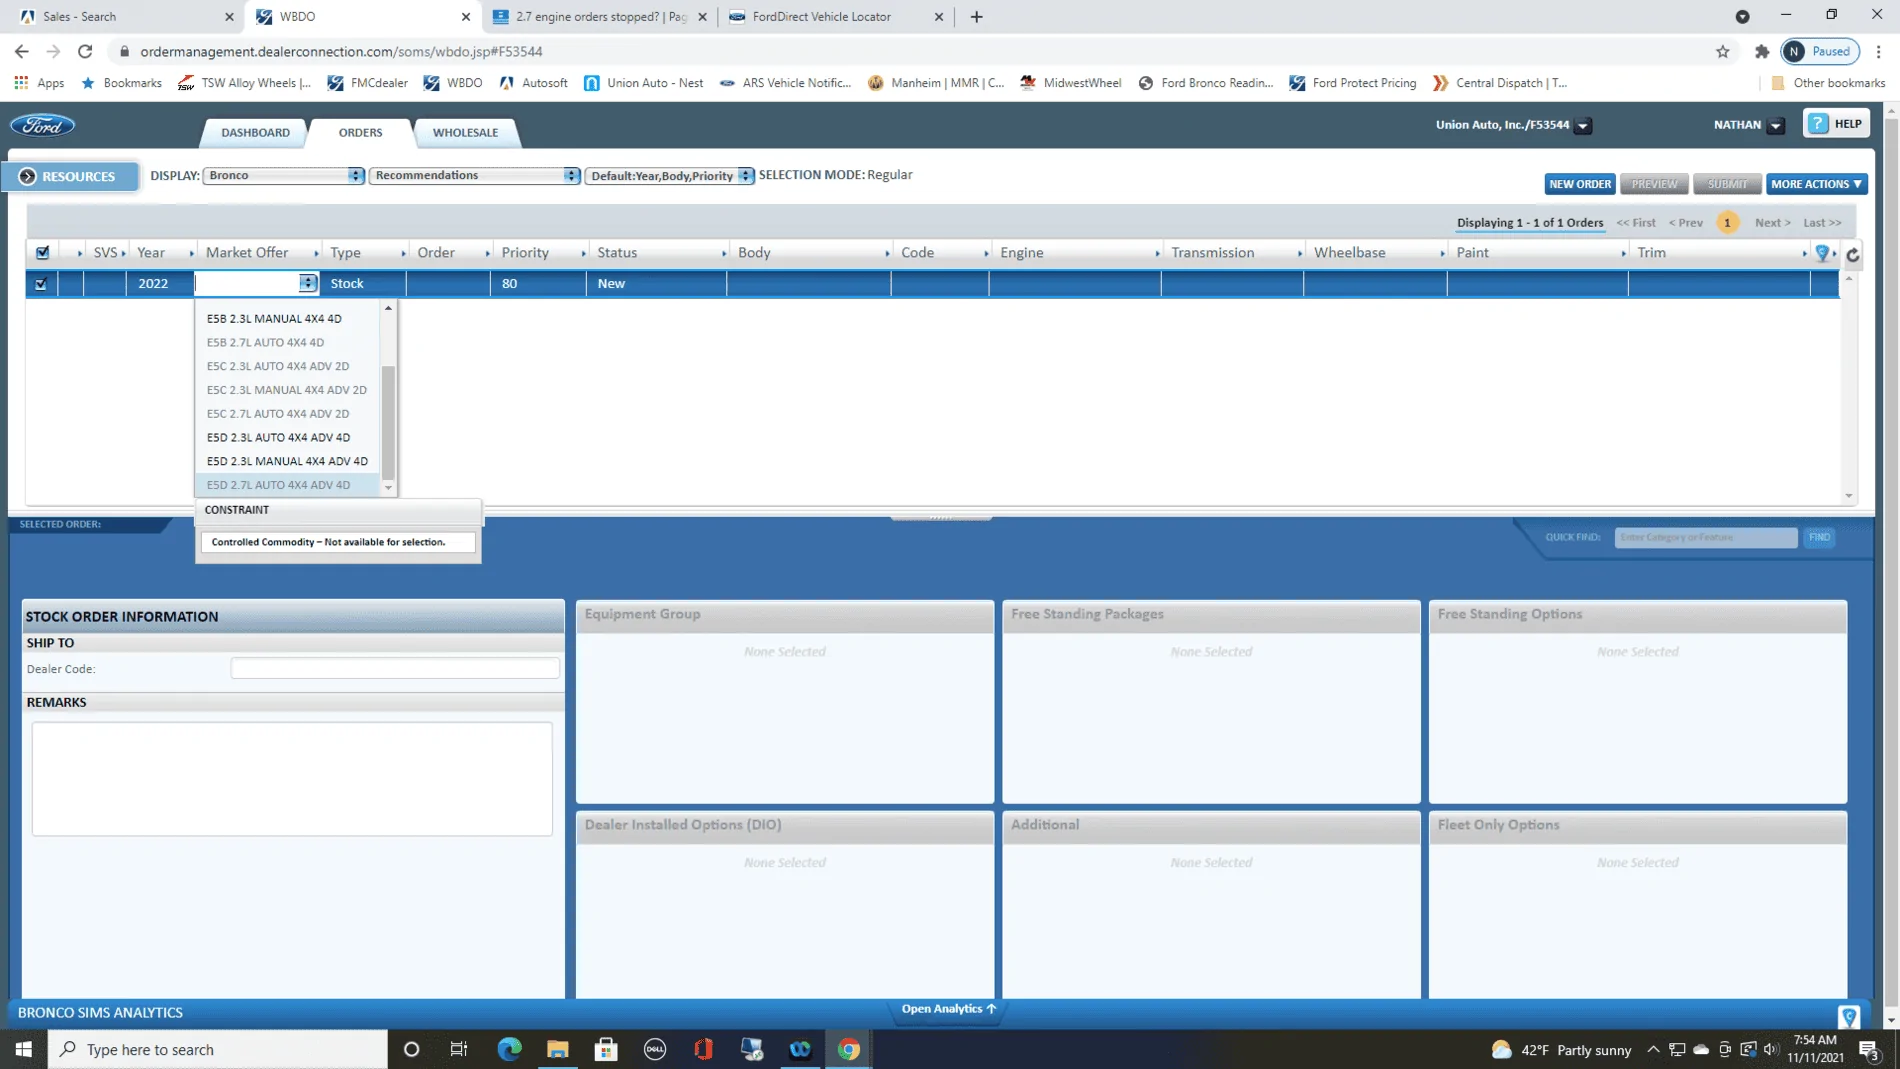Open a new browser tab

click(976, 17)
